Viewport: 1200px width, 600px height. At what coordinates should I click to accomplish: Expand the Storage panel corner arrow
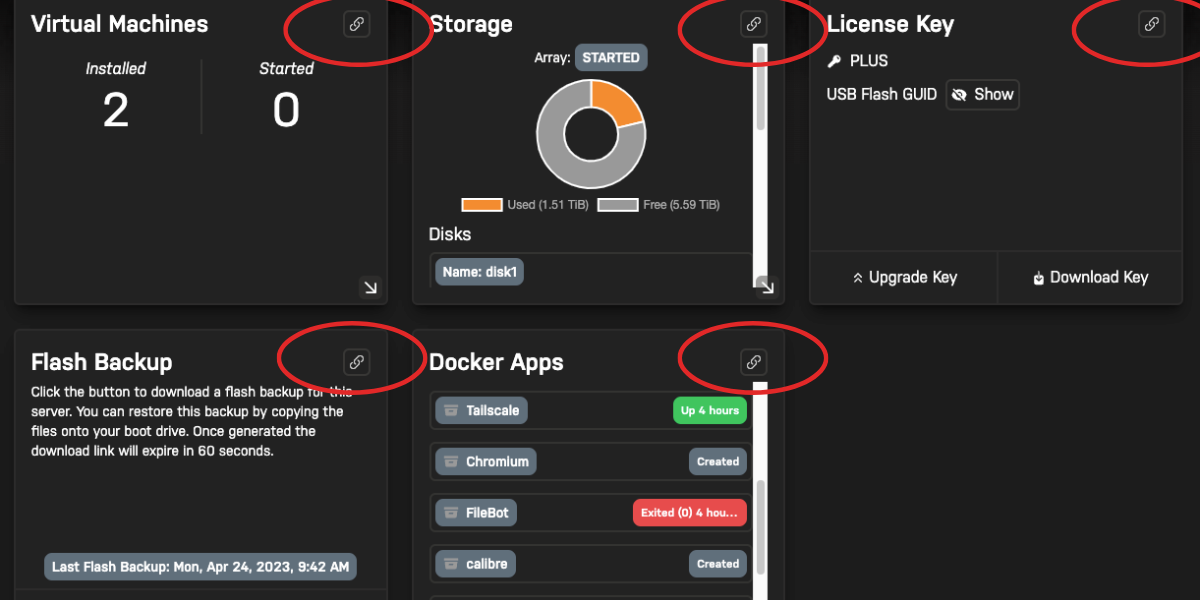pyautogui.click(x=766, y=287)
